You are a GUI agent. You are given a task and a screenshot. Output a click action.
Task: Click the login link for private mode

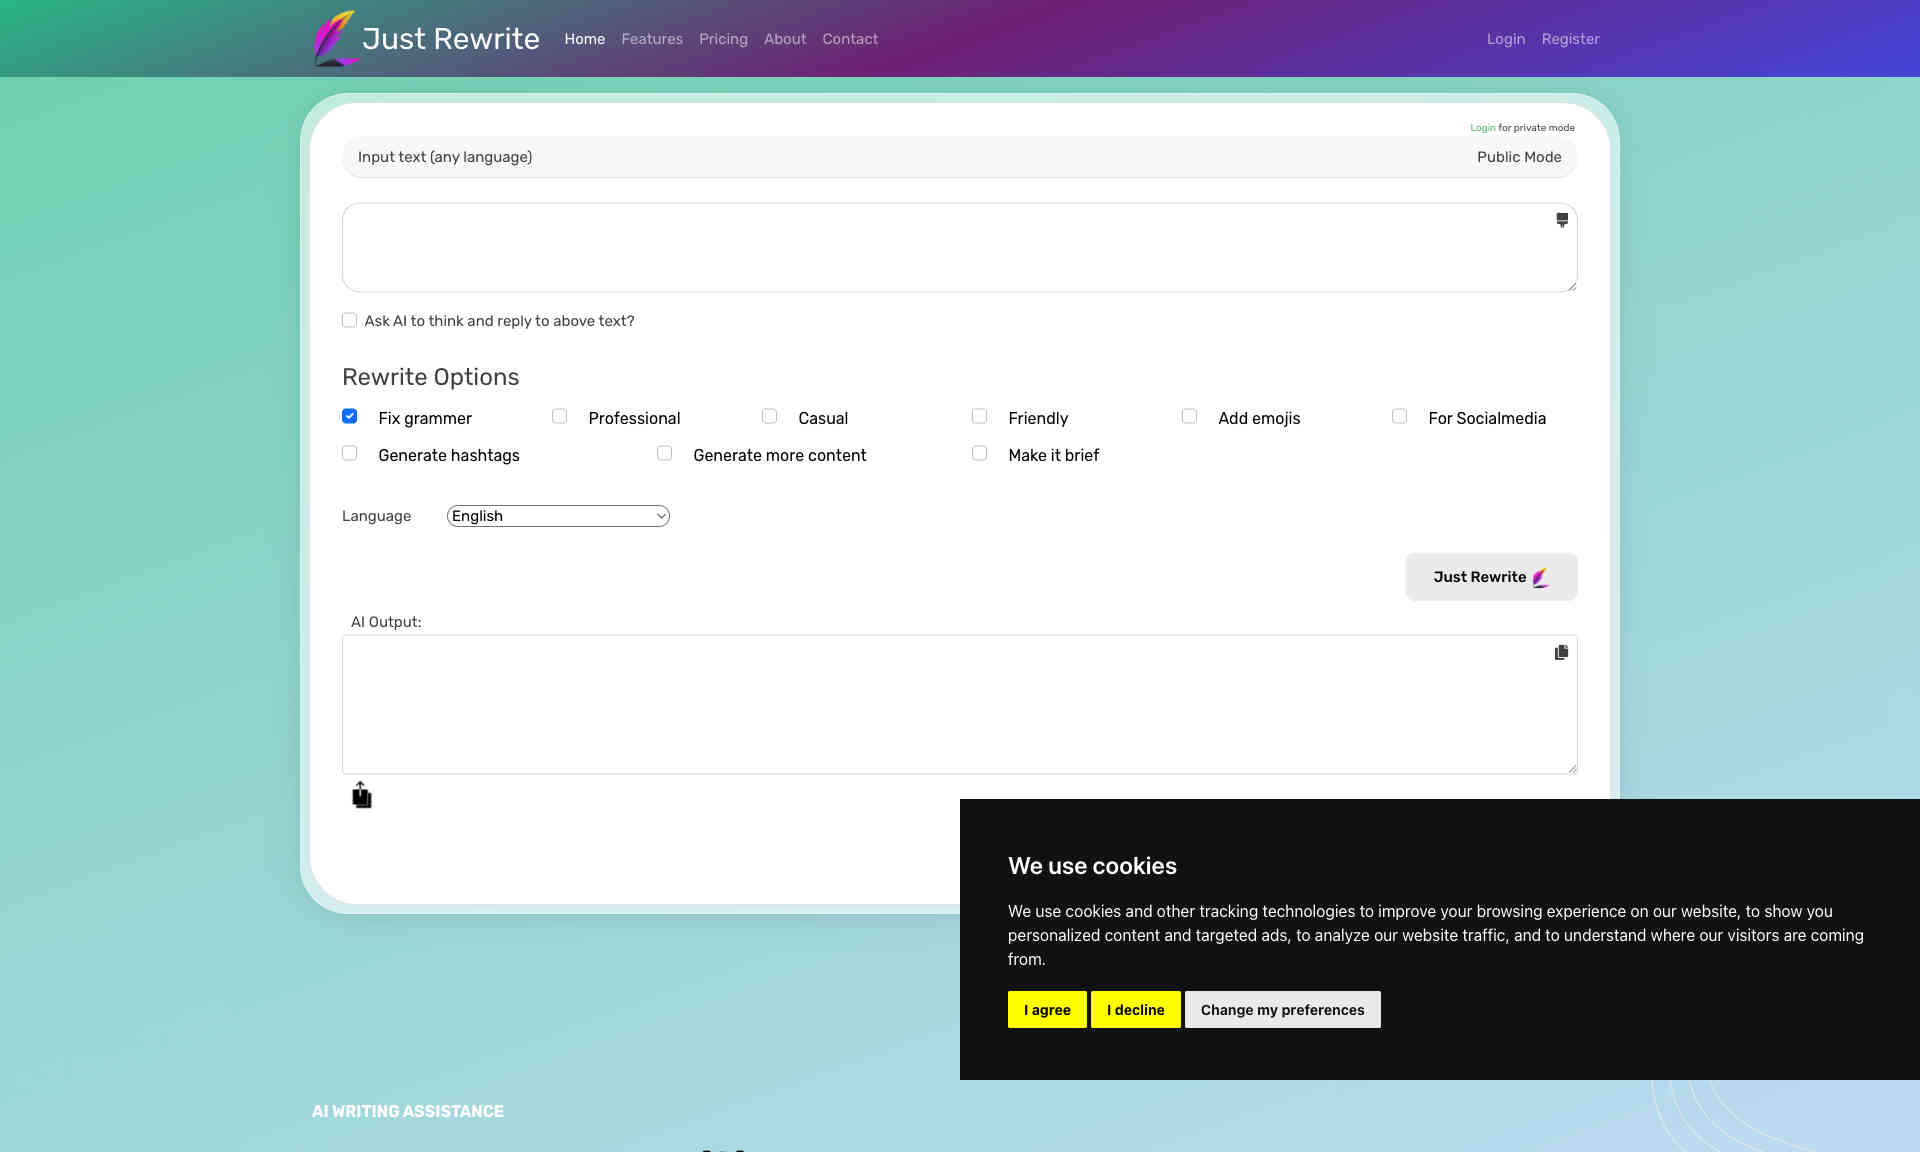pos(1481,128)
